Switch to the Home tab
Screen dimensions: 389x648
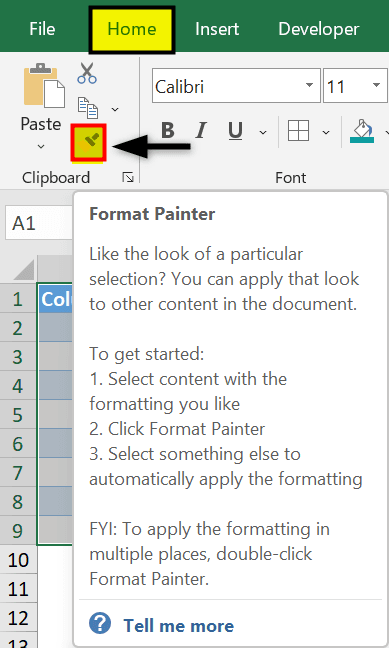click(x=132, y=29)
